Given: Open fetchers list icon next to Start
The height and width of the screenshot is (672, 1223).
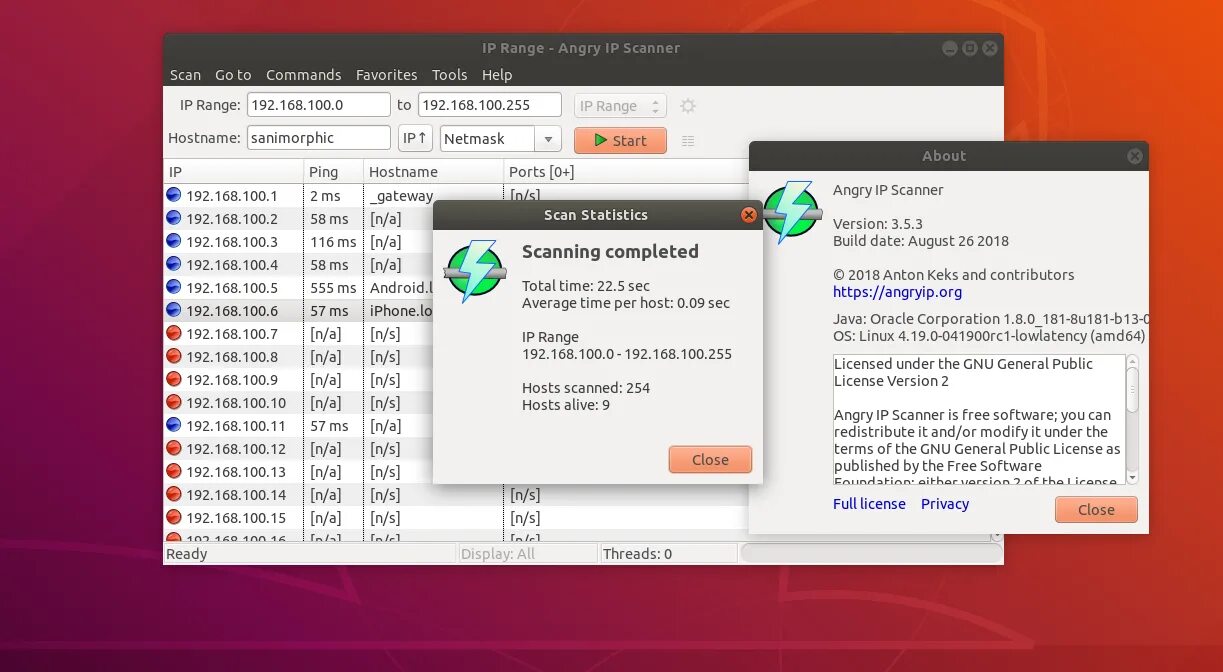Looking at the screenshot, I should tap(688, 141).
